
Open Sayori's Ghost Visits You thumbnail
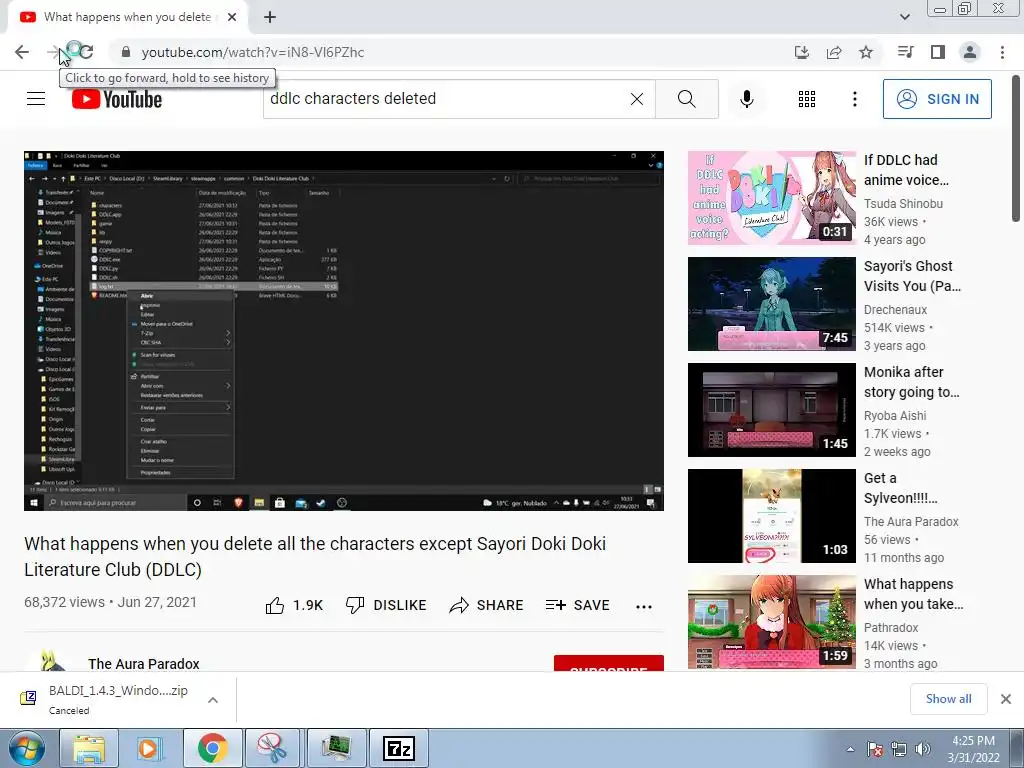[771, 304]
